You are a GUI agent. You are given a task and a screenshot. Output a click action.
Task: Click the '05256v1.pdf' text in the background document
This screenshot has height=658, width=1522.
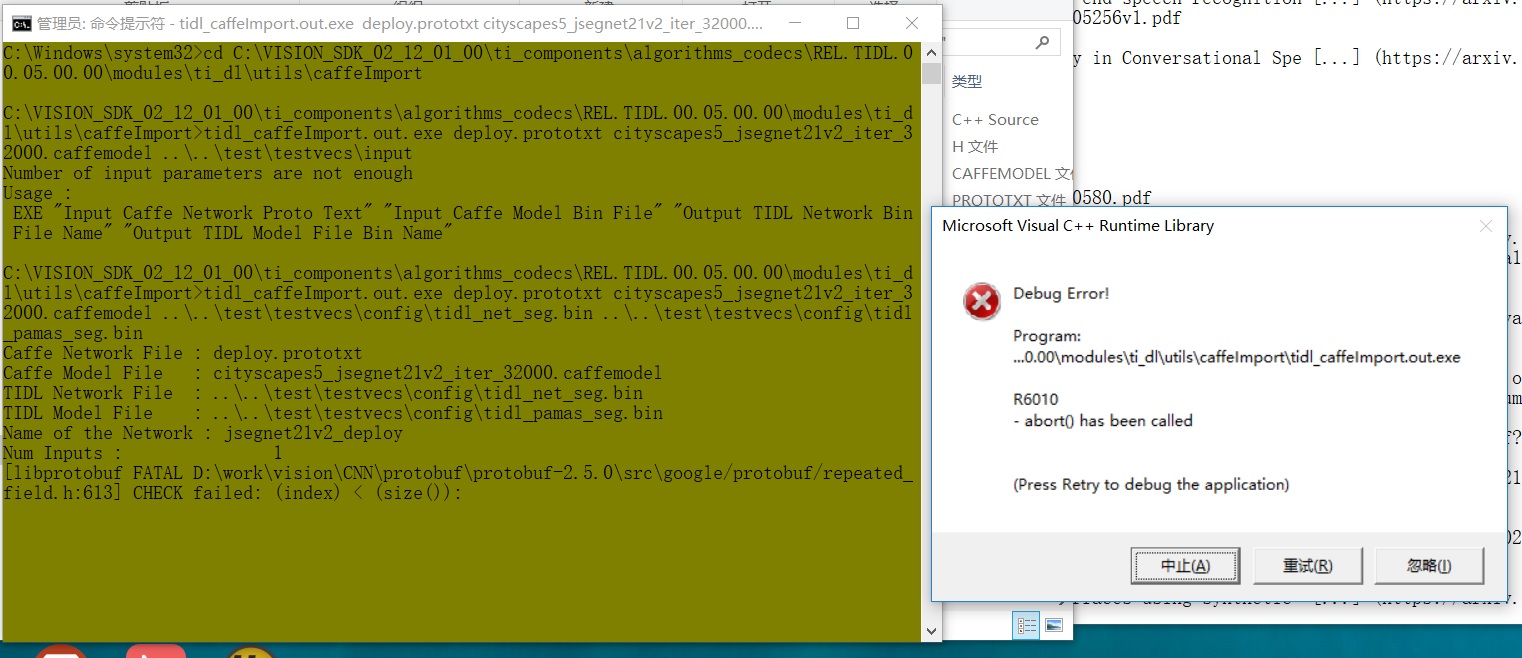pos(1126,17)
